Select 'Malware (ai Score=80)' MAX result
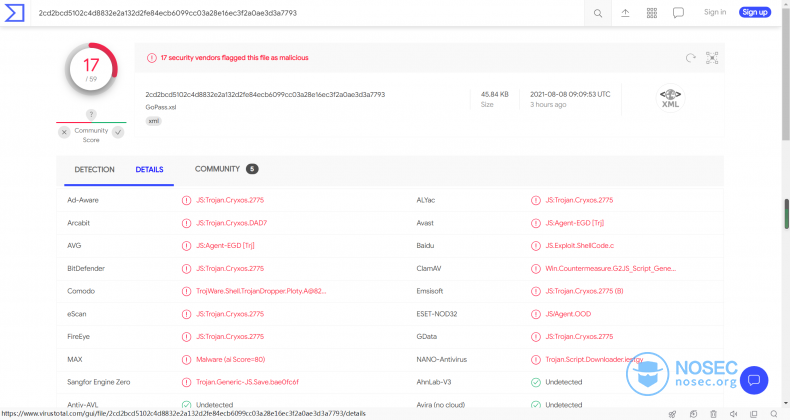Viewport: 790px width, 420px height. pyautogui.click(x=230, y=360)
